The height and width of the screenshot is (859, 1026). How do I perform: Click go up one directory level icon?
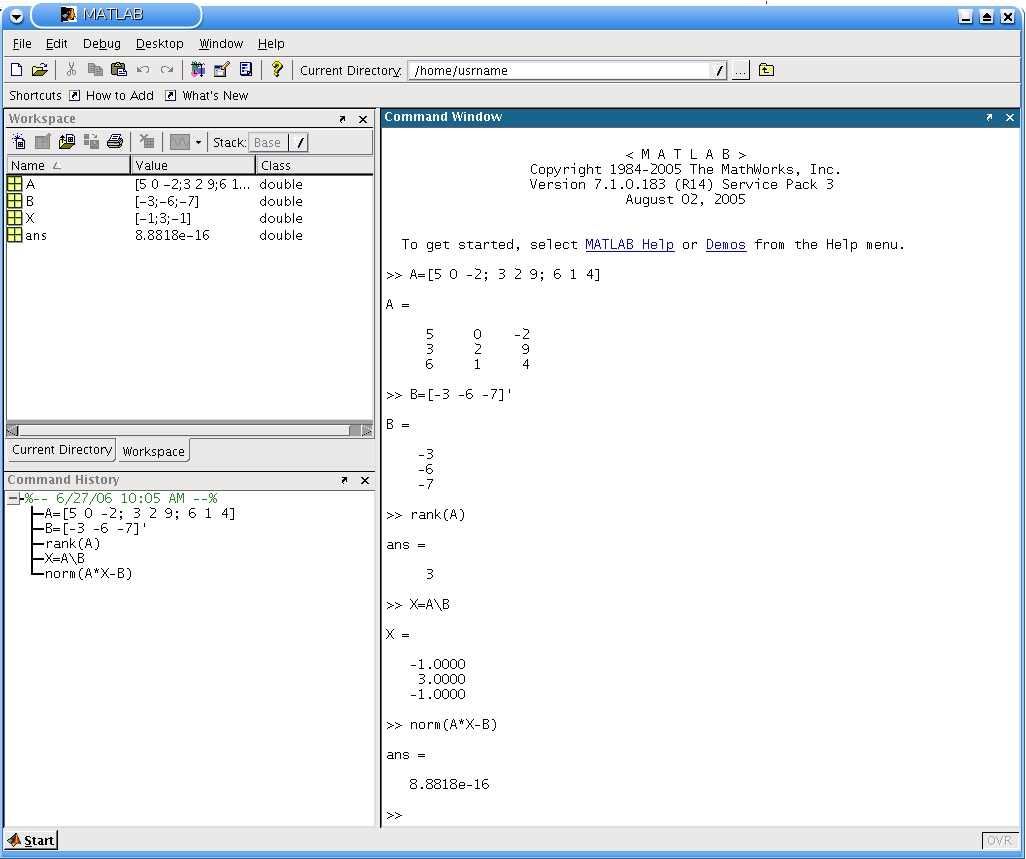point(766,70)
